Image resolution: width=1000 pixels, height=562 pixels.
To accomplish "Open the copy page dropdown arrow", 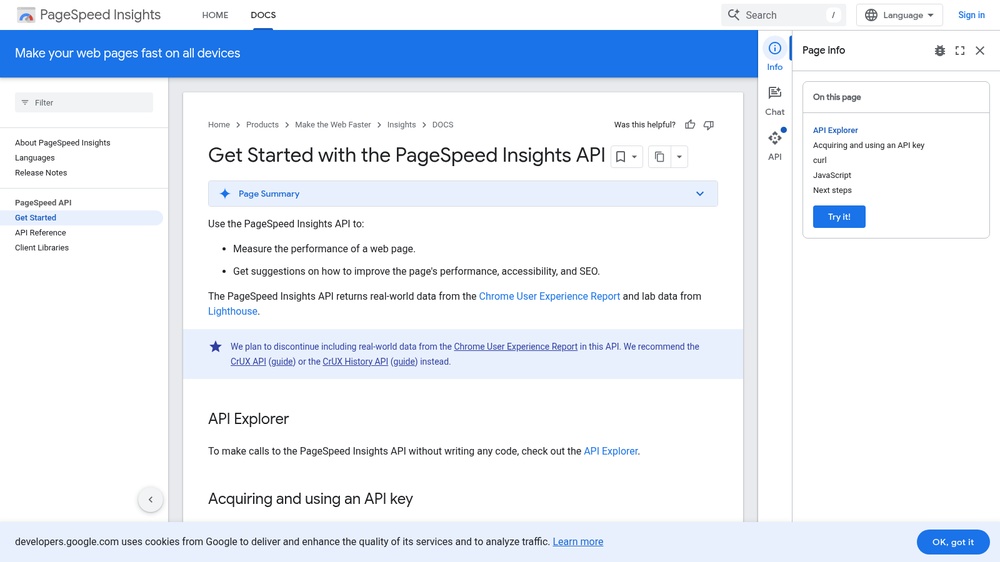I will pos(679,156).
